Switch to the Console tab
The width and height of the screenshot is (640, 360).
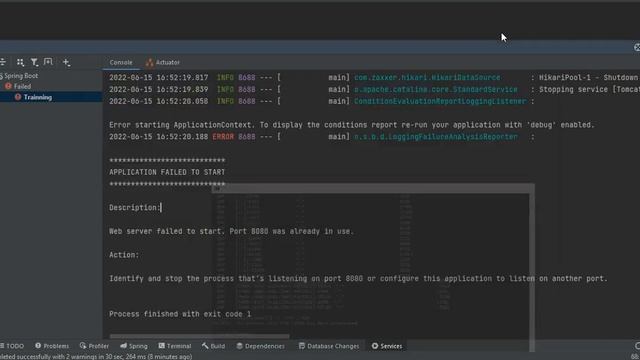[x=121, y=62]
